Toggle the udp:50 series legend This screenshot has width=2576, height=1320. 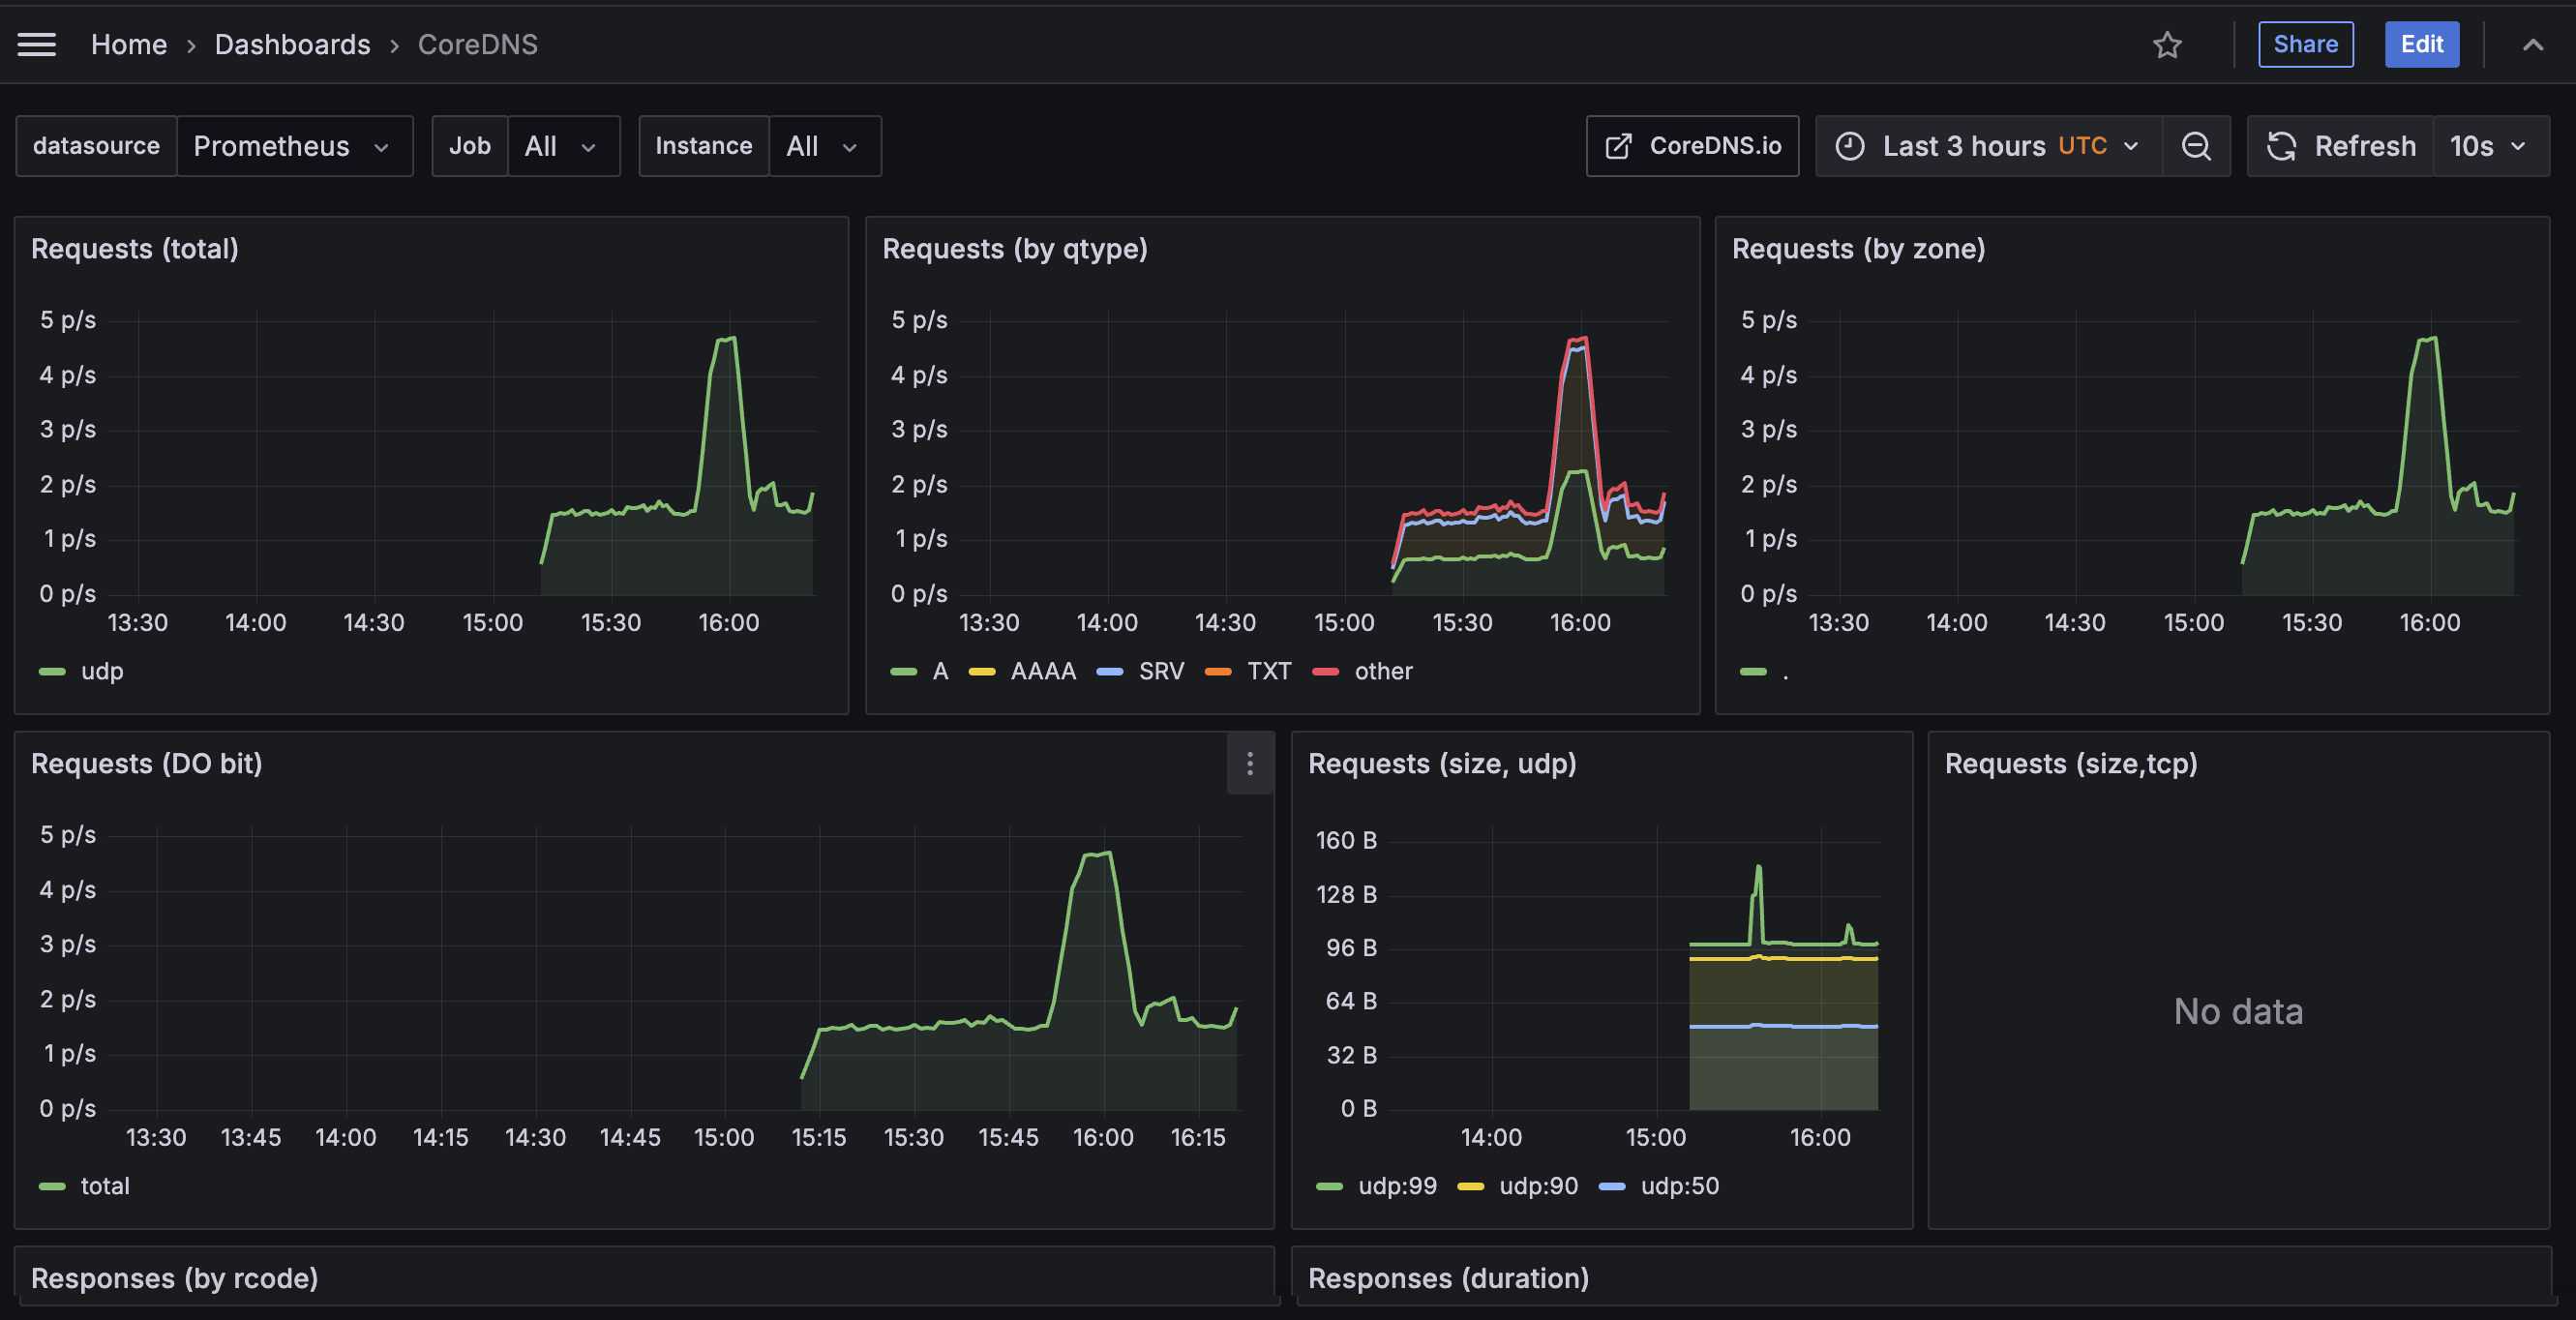(1679, 1186)
